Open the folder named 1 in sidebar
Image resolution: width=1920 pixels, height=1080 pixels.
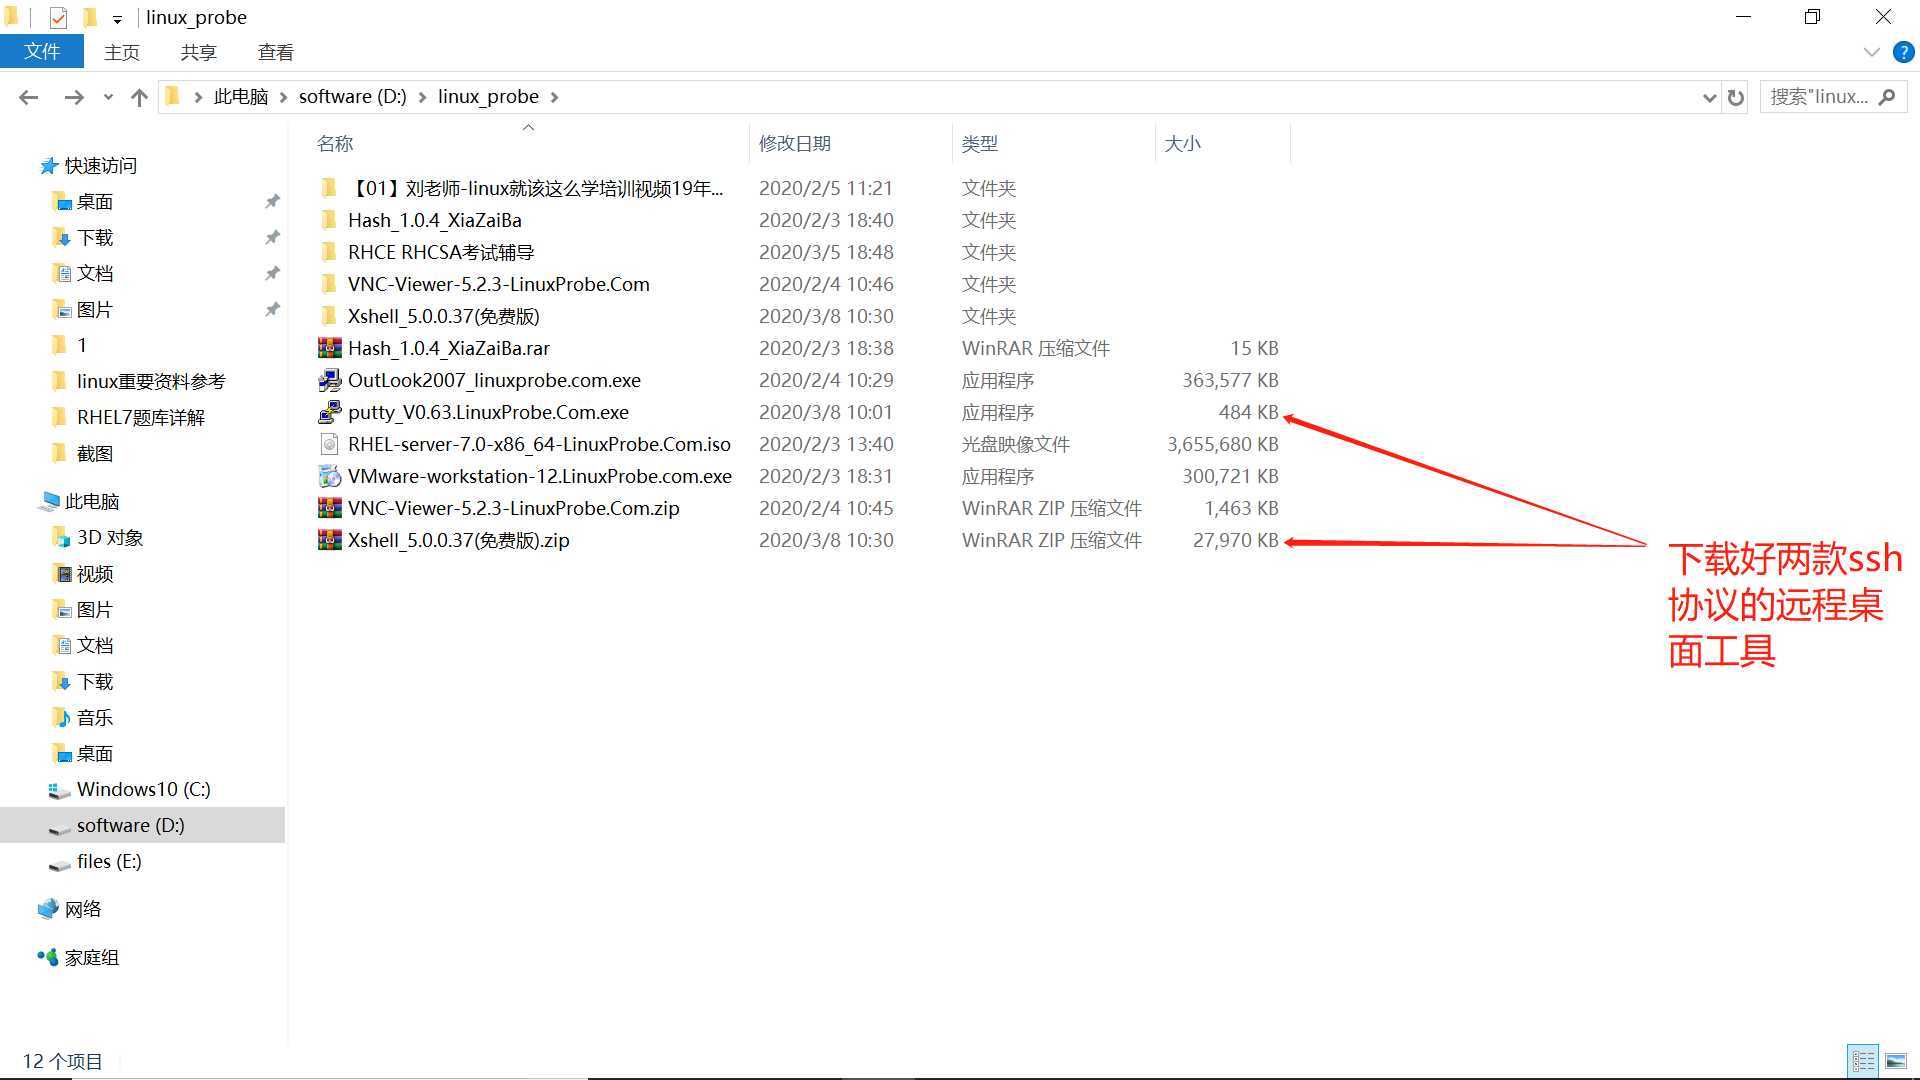point(81,346)
